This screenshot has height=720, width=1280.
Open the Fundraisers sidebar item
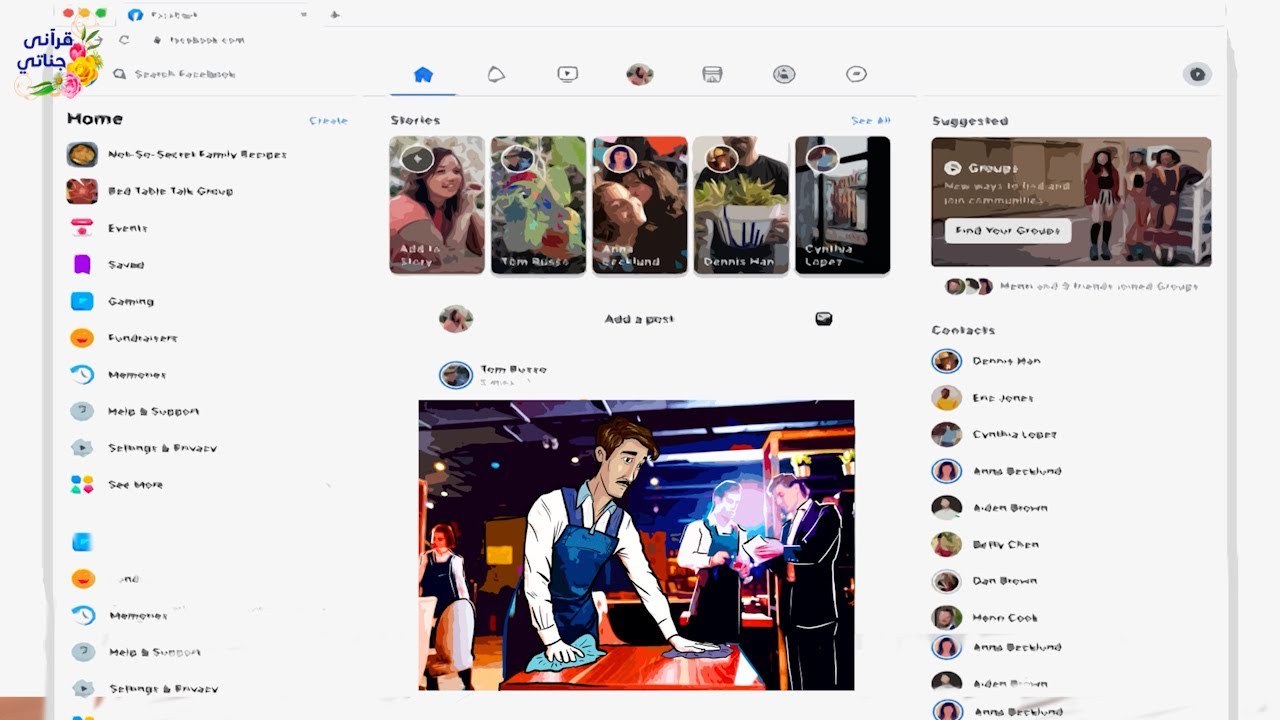123,338
